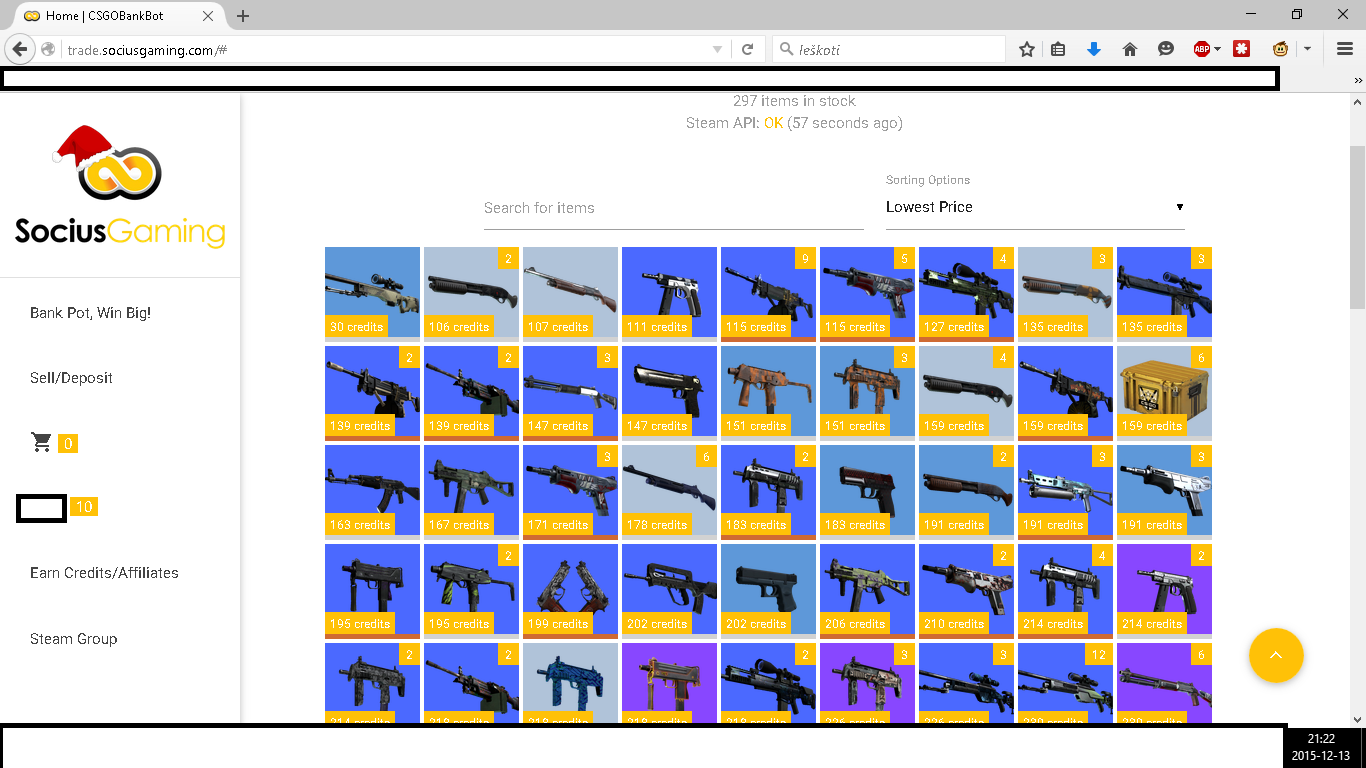Bookmark this page with the star icon
The height and width of the screenshot is (768, 1366).
coord(1026,49)
